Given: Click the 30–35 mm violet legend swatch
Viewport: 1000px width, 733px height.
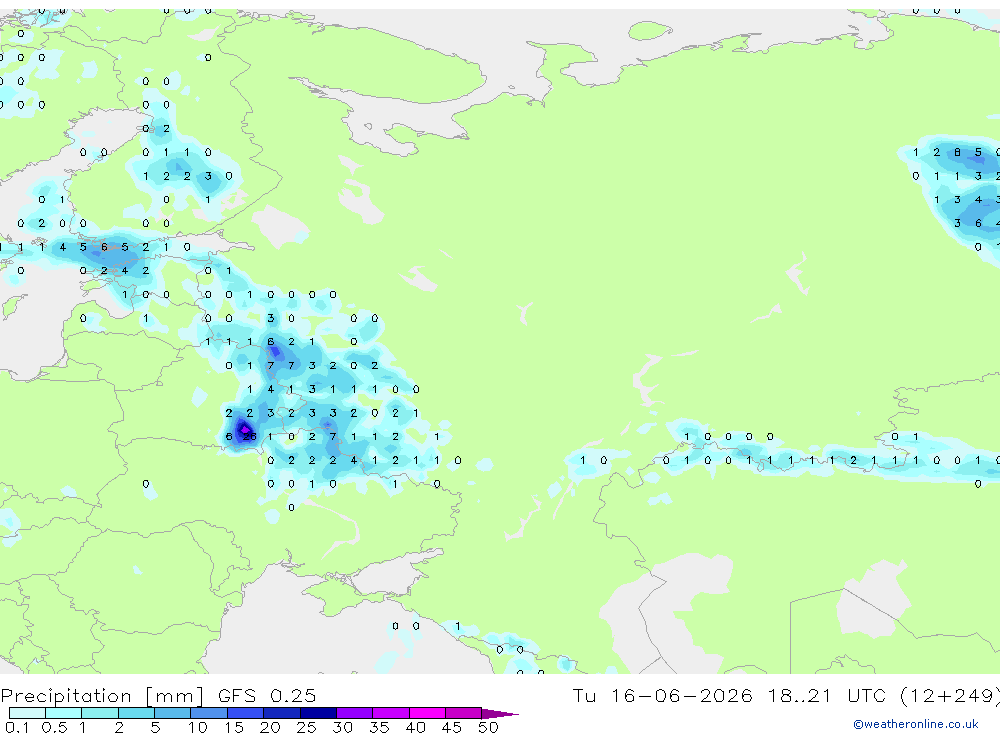Looking at the screenshot, I should [x=354, y=713].
